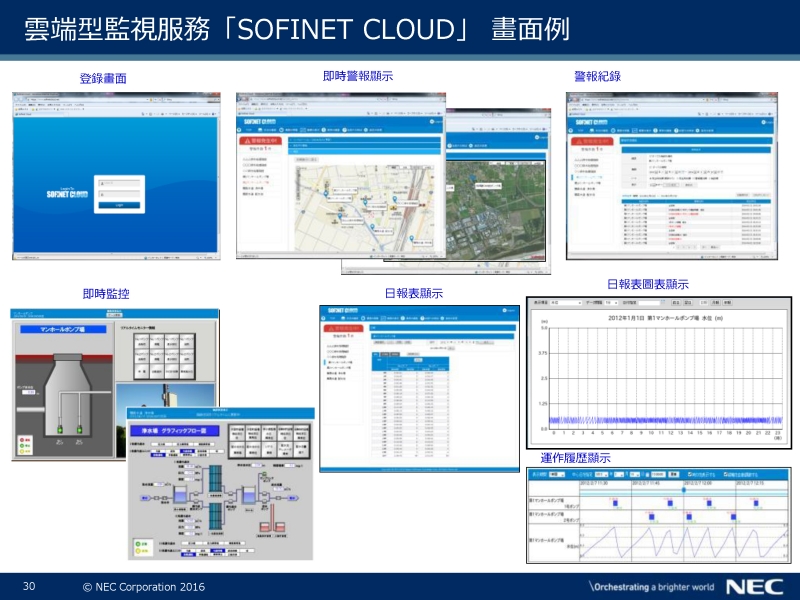Tick the left checkbox in the operation history toolbar
The image size is (800, 600).
(x=690, y=474)
